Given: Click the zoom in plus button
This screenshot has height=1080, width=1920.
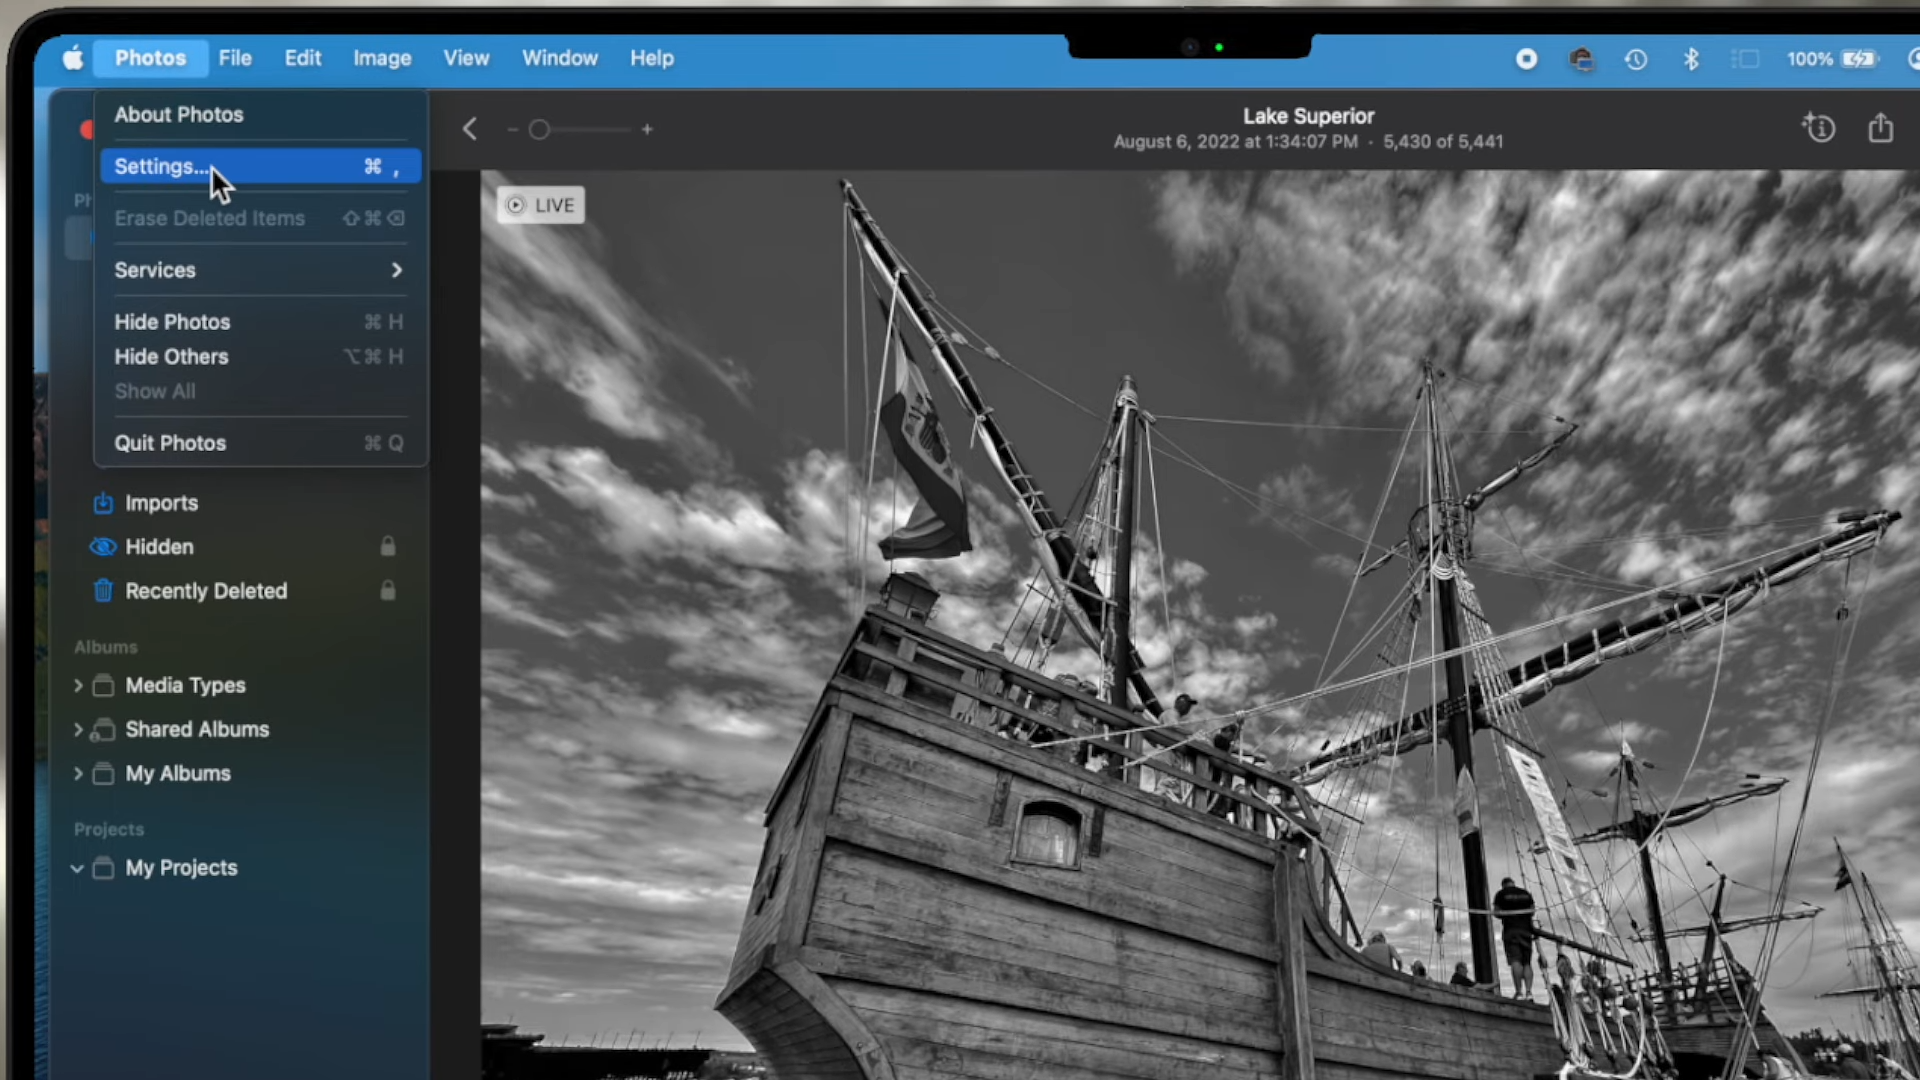Looking at the screenshot, I should 647,129.
